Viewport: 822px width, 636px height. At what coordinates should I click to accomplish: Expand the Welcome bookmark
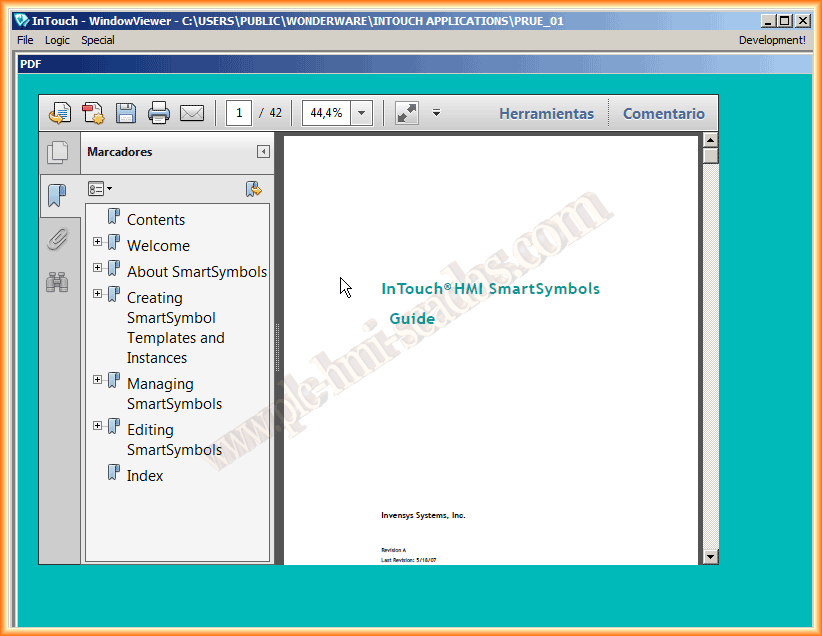(x=97, y=242)
